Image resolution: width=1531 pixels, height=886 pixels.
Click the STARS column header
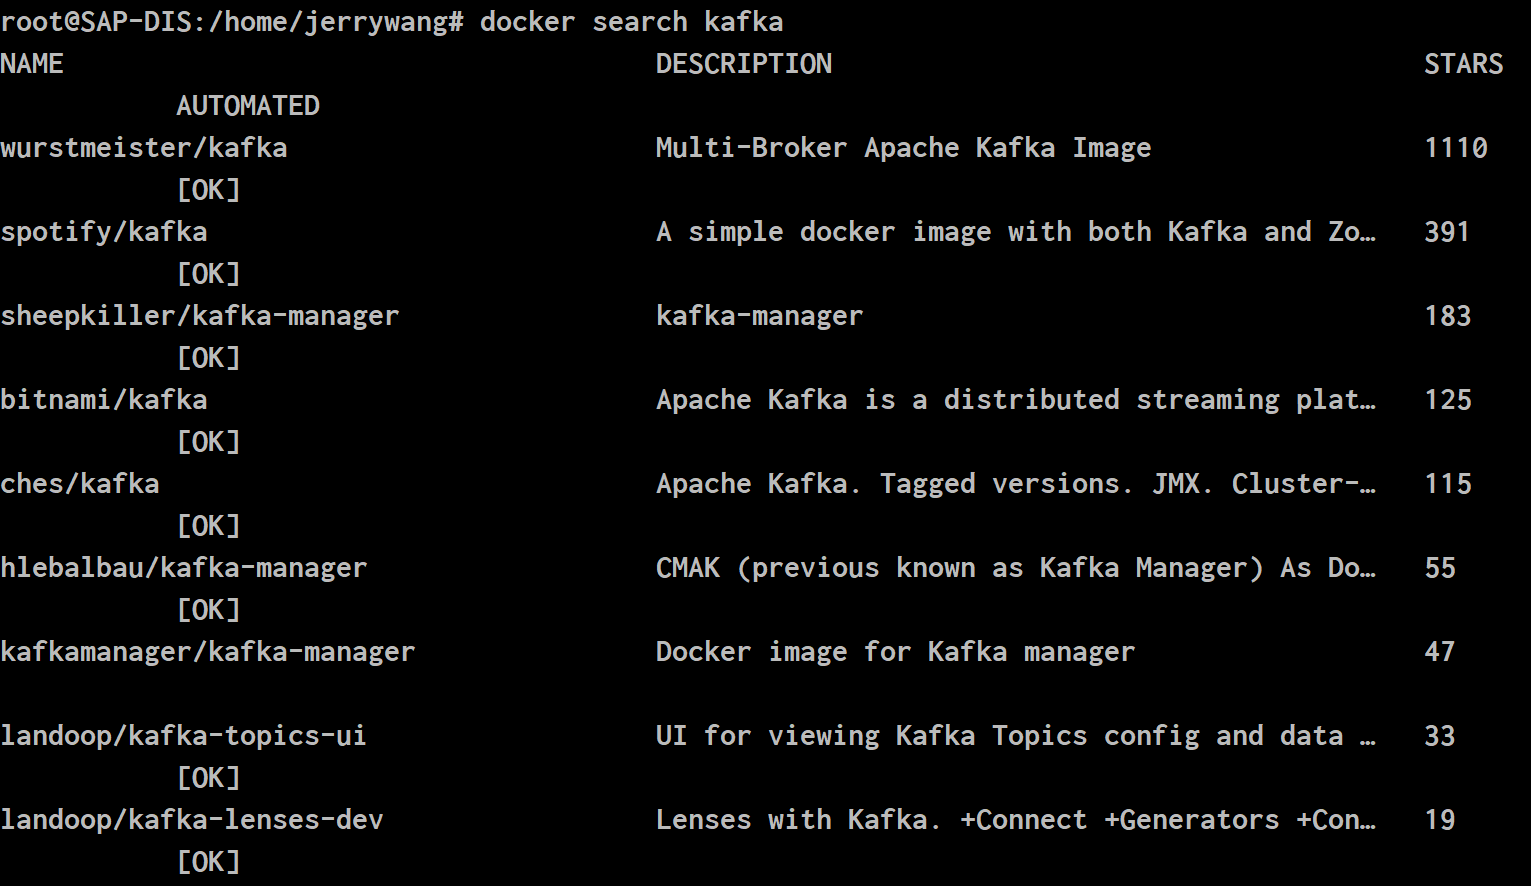tap(1464, 64)
